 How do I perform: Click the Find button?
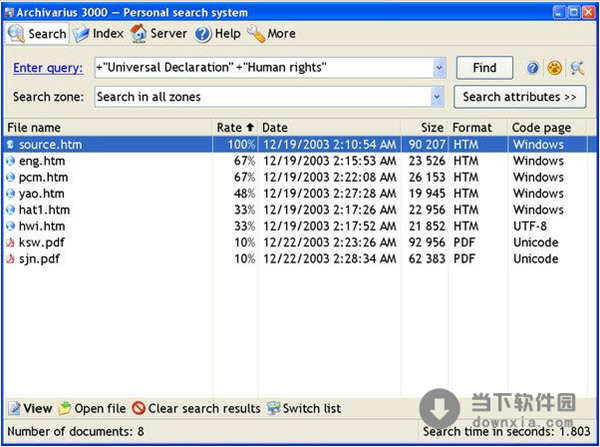pos(484,68)
